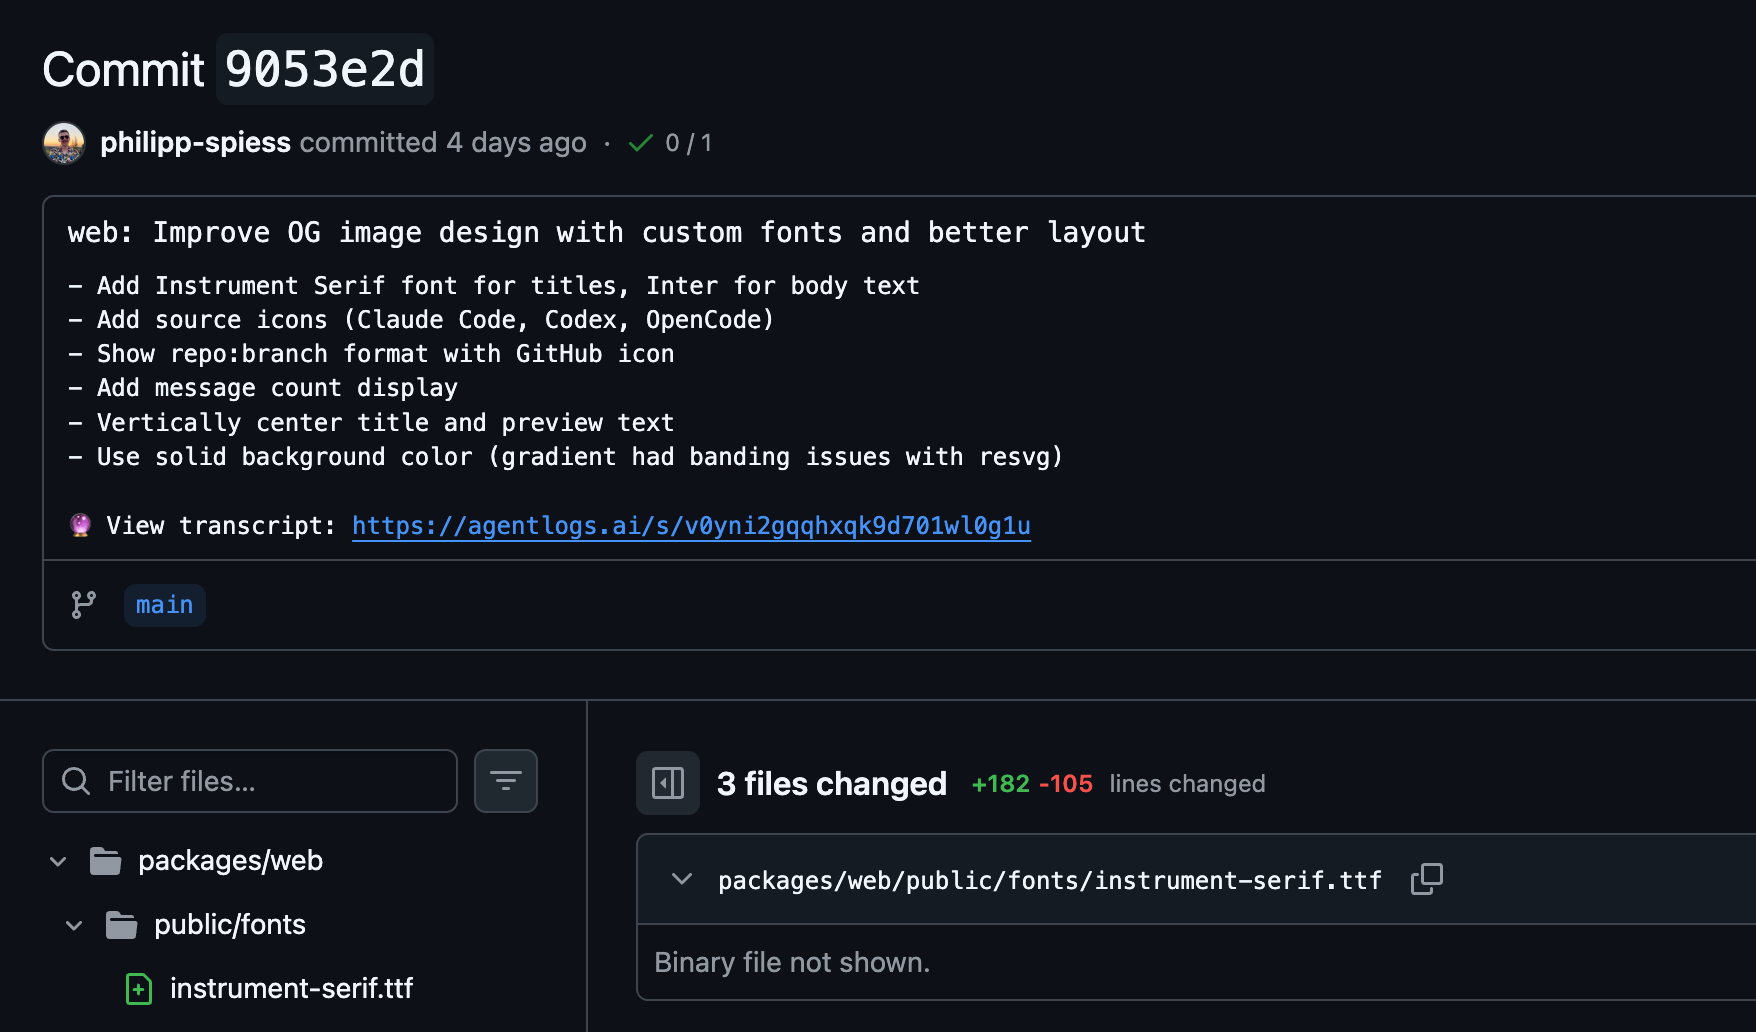Viewport: 1756px width, 1032px height.
Task: Click the philipp-spiess committer name
Action: click(195, 142)
